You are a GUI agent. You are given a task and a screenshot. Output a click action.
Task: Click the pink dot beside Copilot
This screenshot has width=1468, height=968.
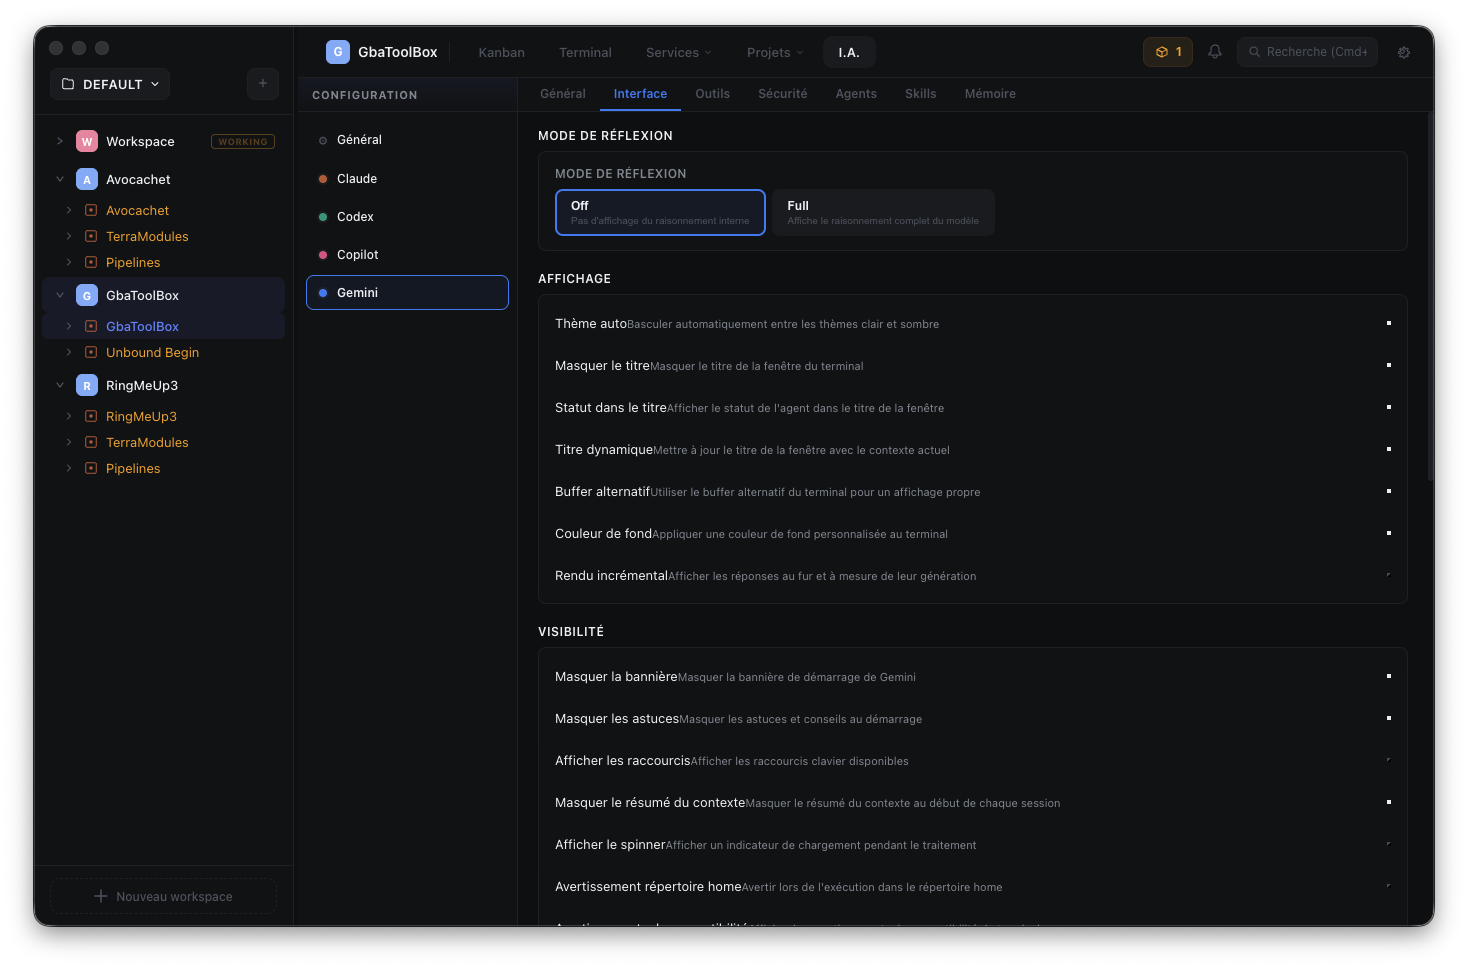(x=323, y=255)
